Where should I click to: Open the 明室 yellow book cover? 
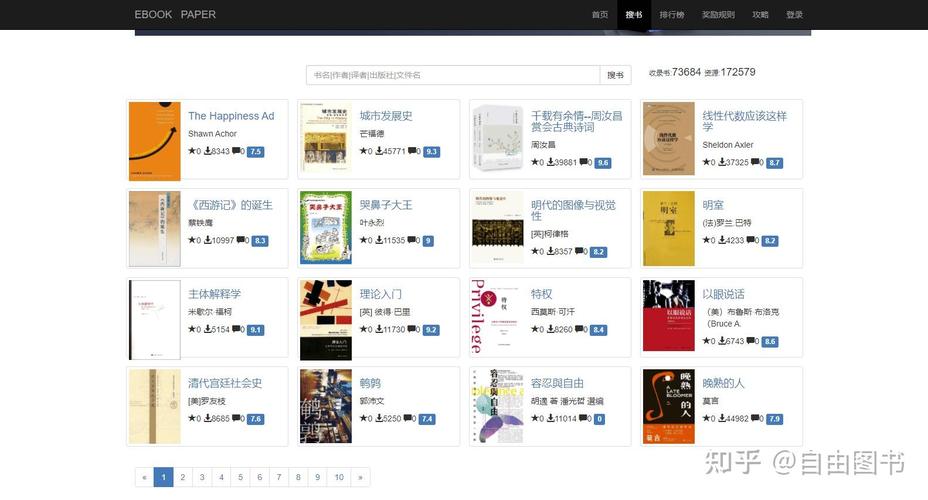[669, 228]
